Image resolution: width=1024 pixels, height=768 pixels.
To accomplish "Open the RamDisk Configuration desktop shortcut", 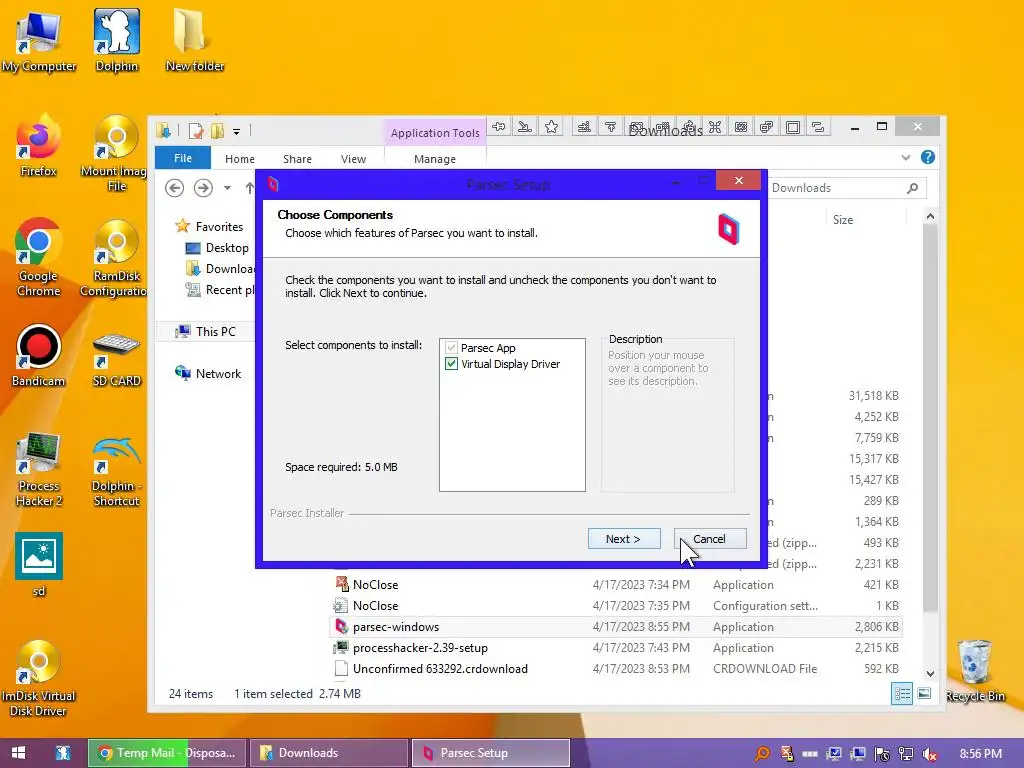I will [115, 258].
